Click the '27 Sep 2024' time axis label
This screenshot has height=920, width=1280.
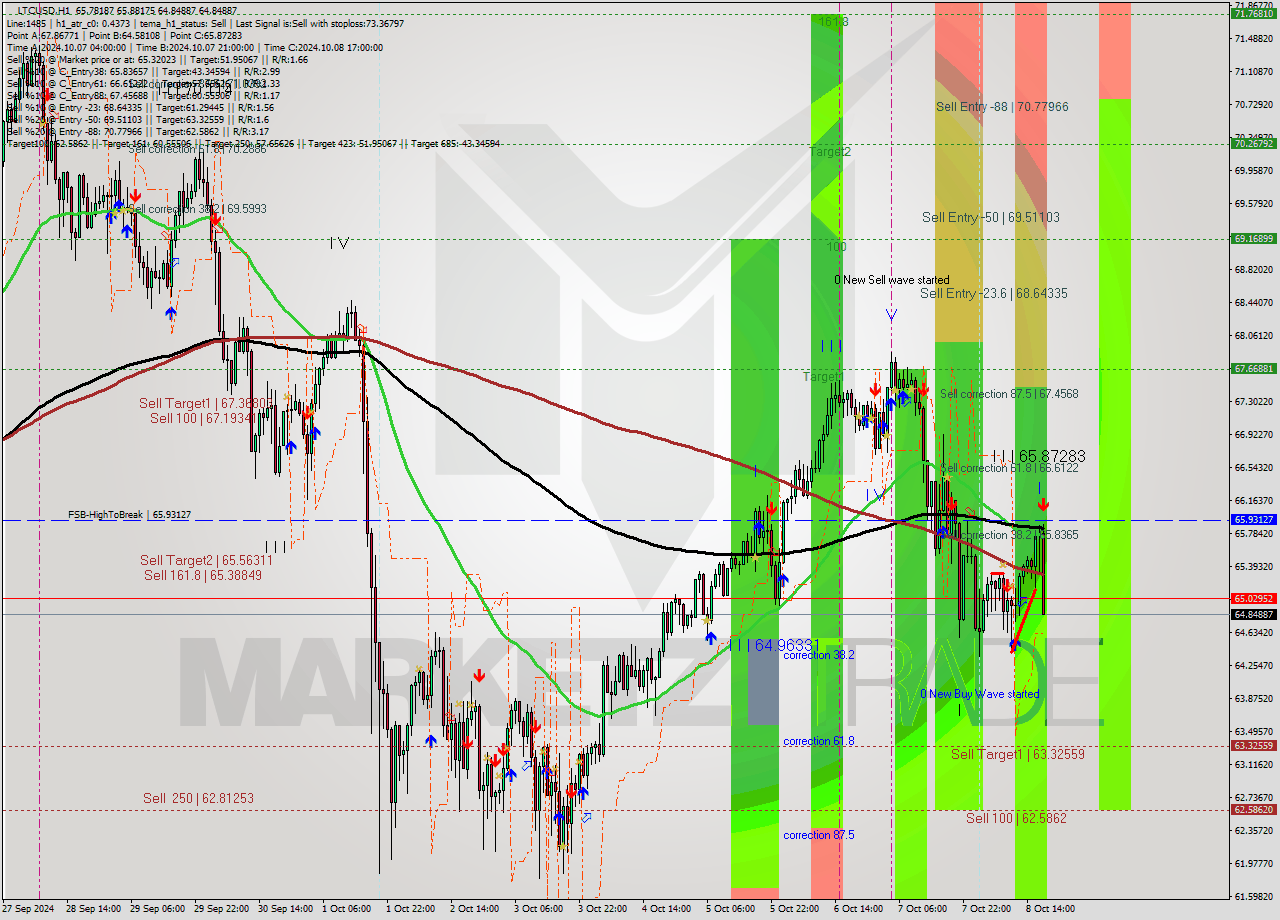(29, 909)
